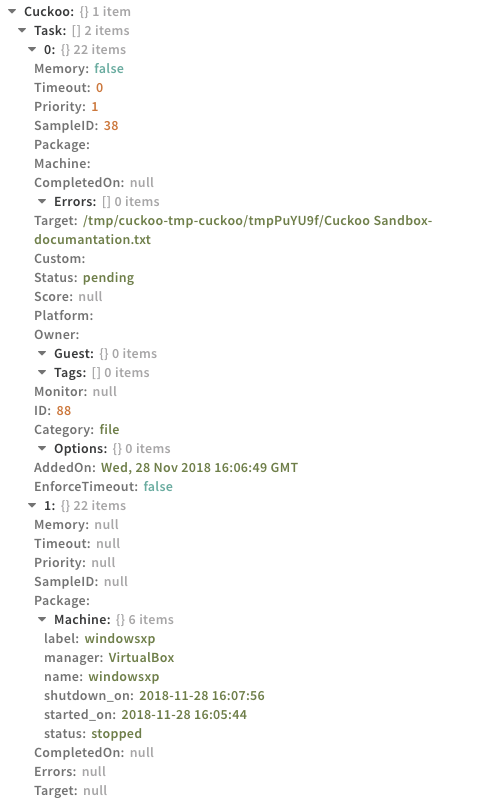Viewport: 504px width, 801px height.
Task: Click the EnforceTimeout false value
Action: click(158, 486)
